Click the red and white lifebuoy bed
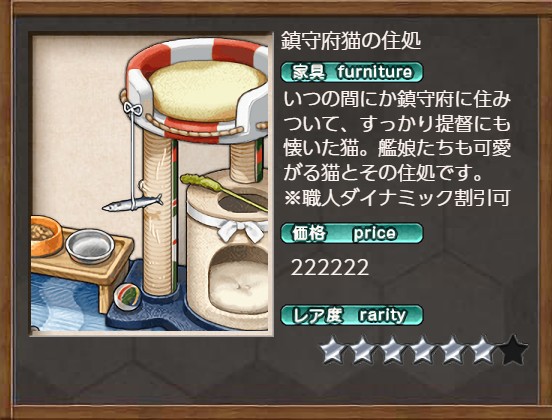The image size is (552, 420). 197,92
